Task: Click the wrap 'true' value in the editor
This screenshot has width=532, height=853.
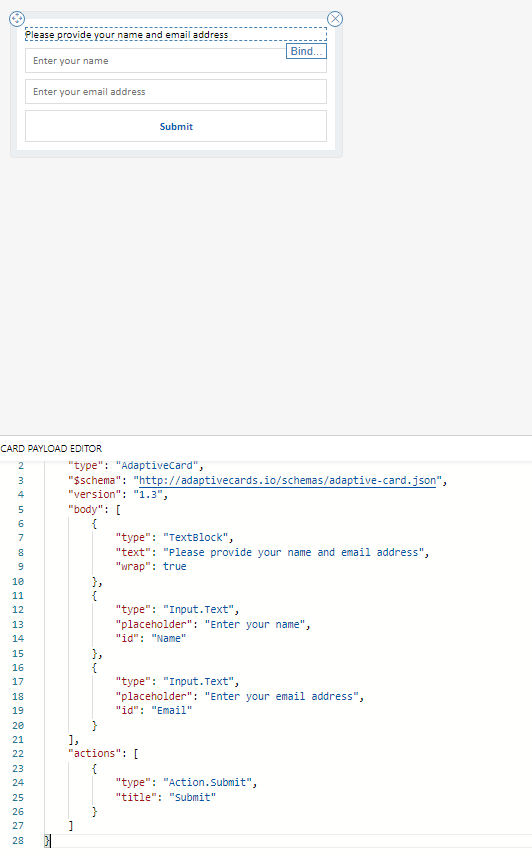Action: coord(175,566)
